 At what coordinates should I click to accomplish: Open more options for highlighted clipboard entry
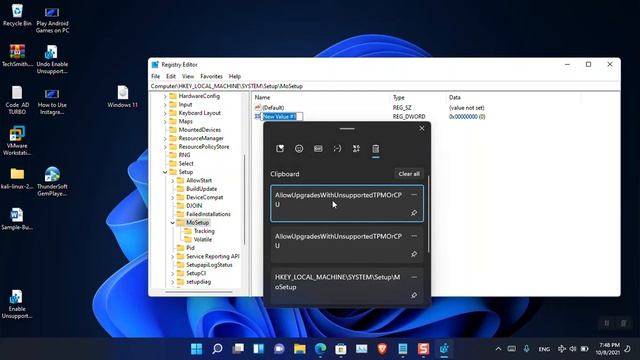(x=414, y=195)
